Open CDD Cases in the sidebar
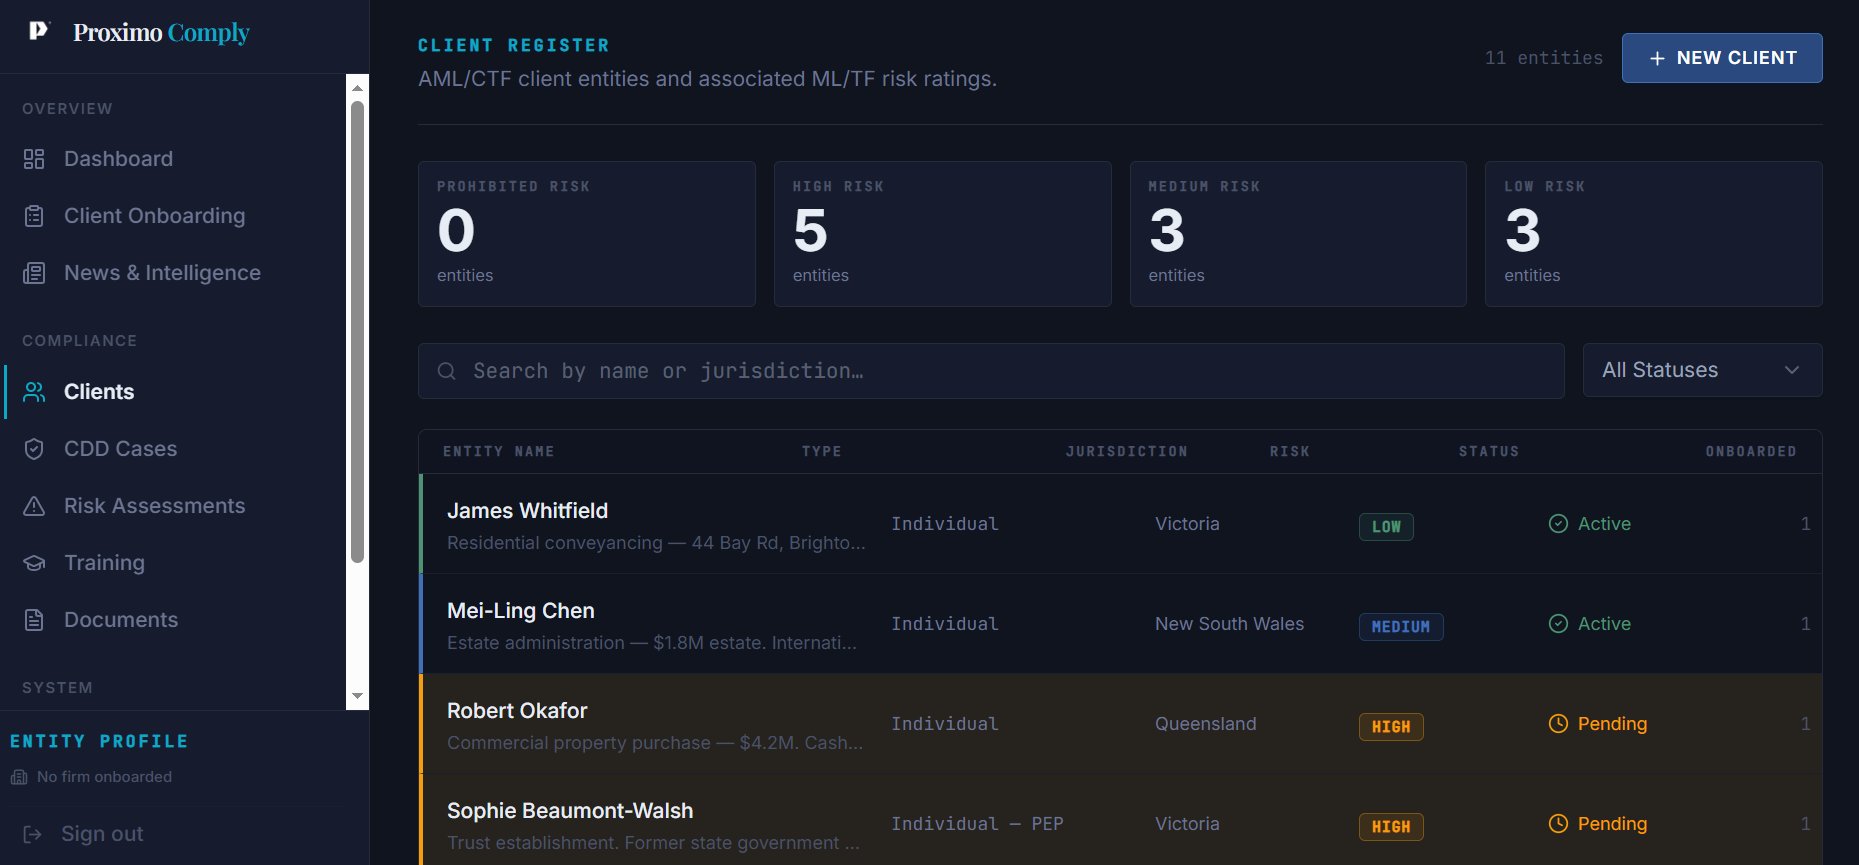This screenshot has height=865, width=1859. click(x=120, y=449)
